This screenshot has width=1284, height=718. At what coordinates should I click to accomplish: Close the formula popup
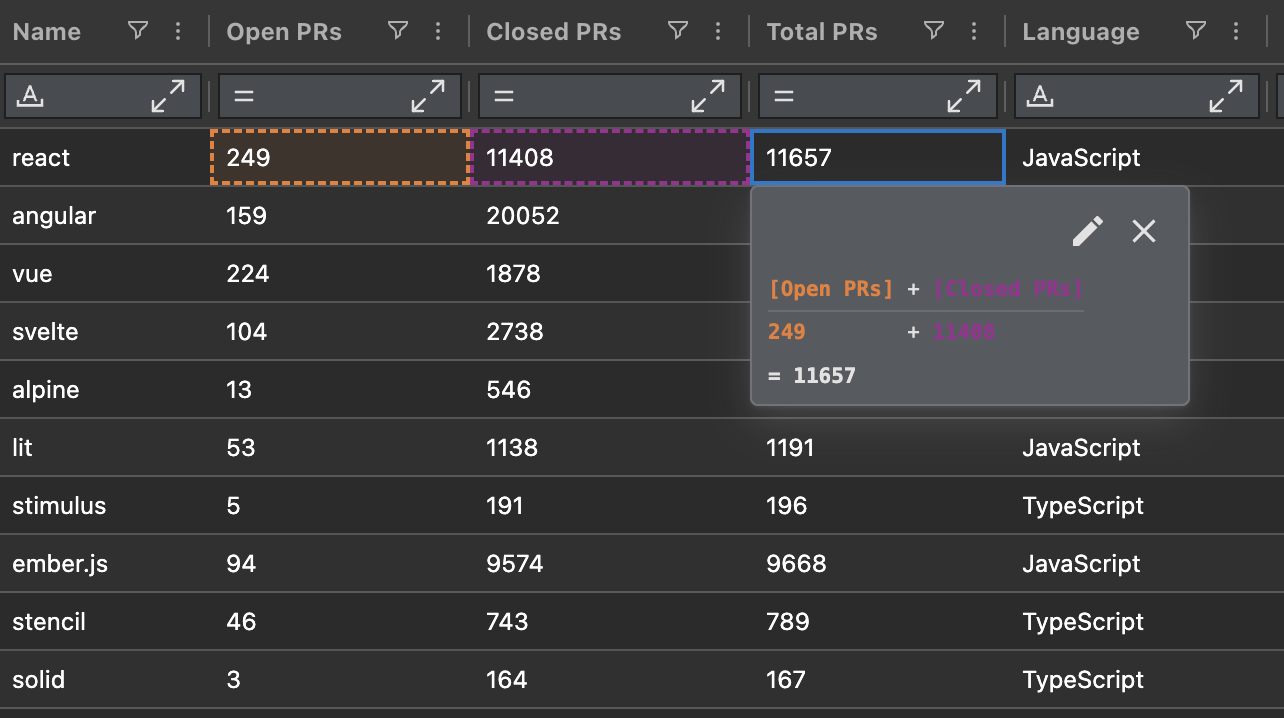tap(1143, 231)
